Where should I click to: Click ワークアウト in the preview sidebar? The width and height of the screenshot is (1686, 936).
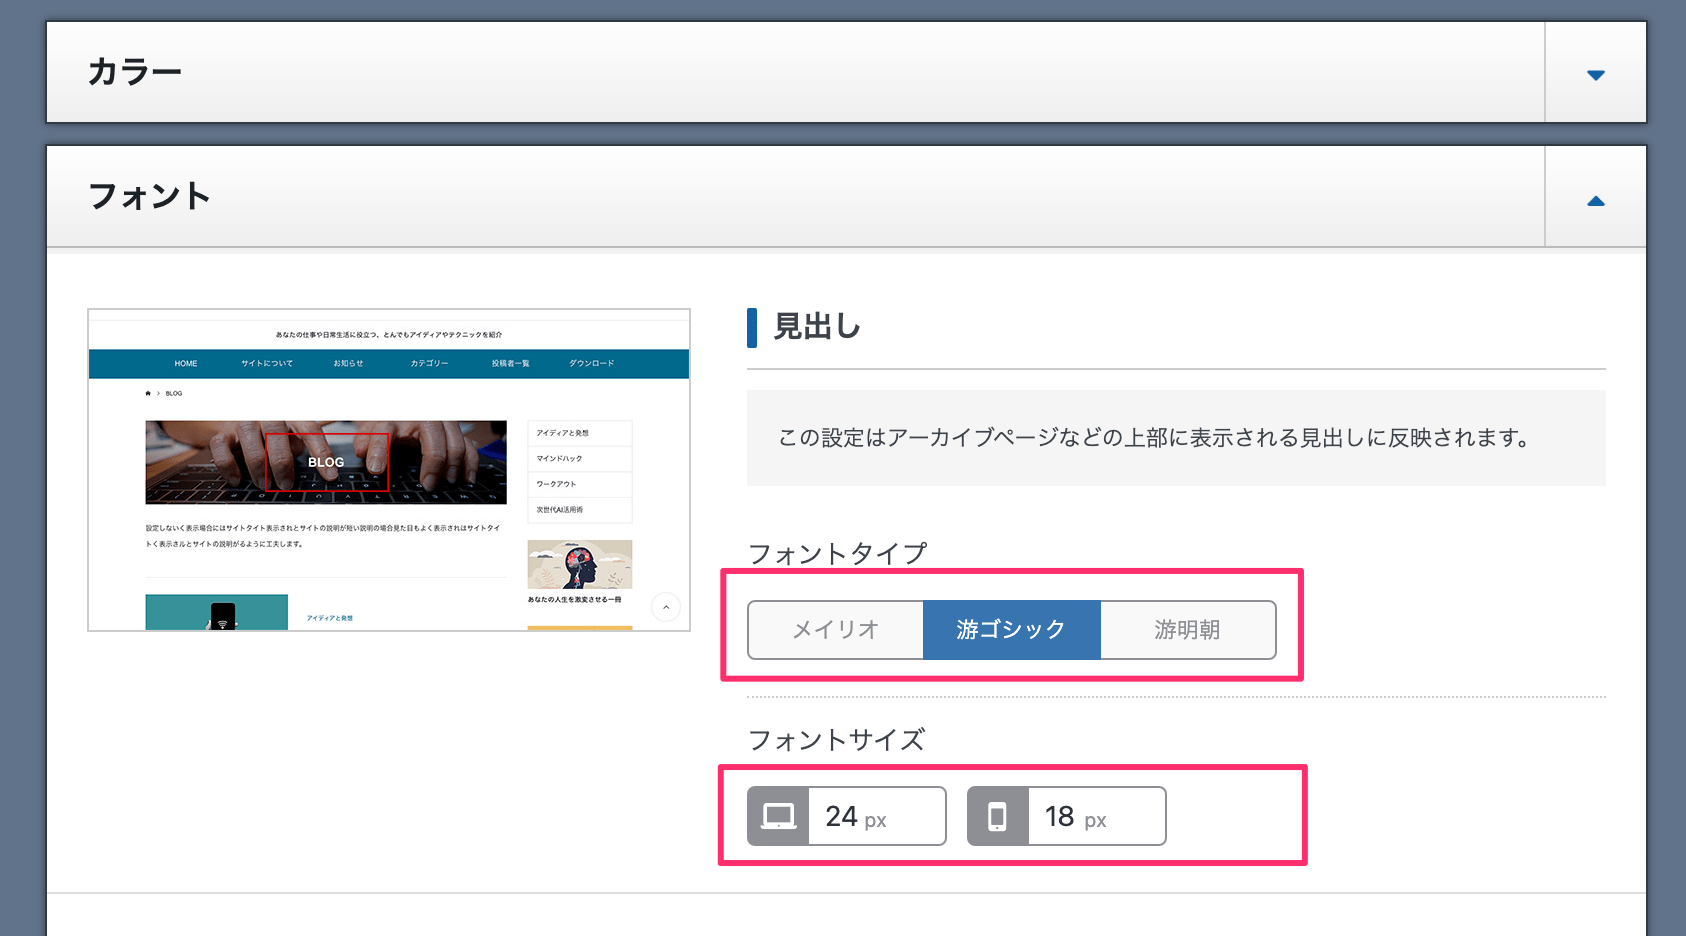(x=556, y=484)
